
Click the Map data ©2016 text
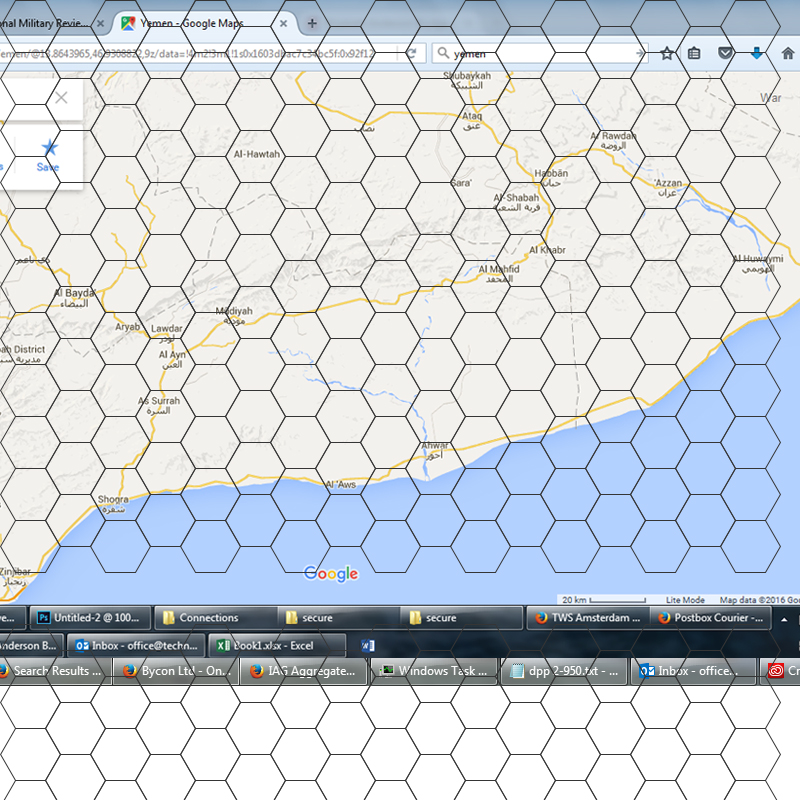click(759, 600)
